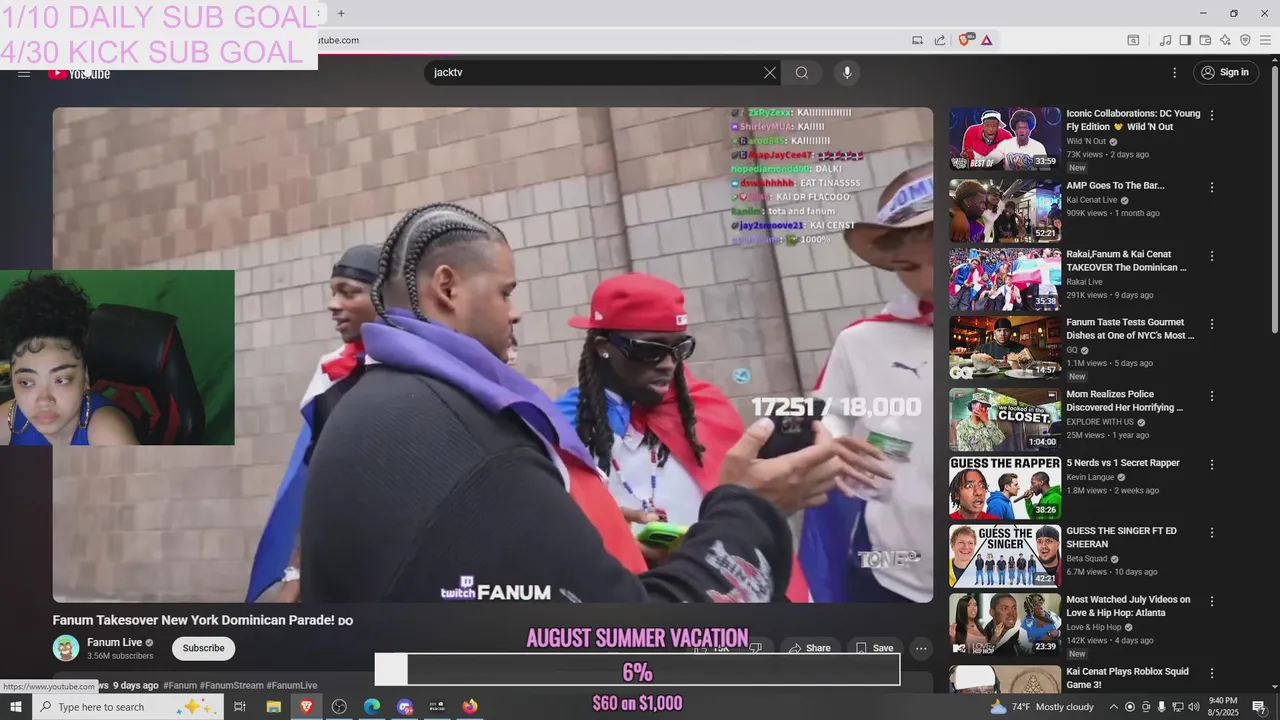
Task: Open 5 Nerds vs 1 Secret Rapper thumbnail
Action: 1005,488
